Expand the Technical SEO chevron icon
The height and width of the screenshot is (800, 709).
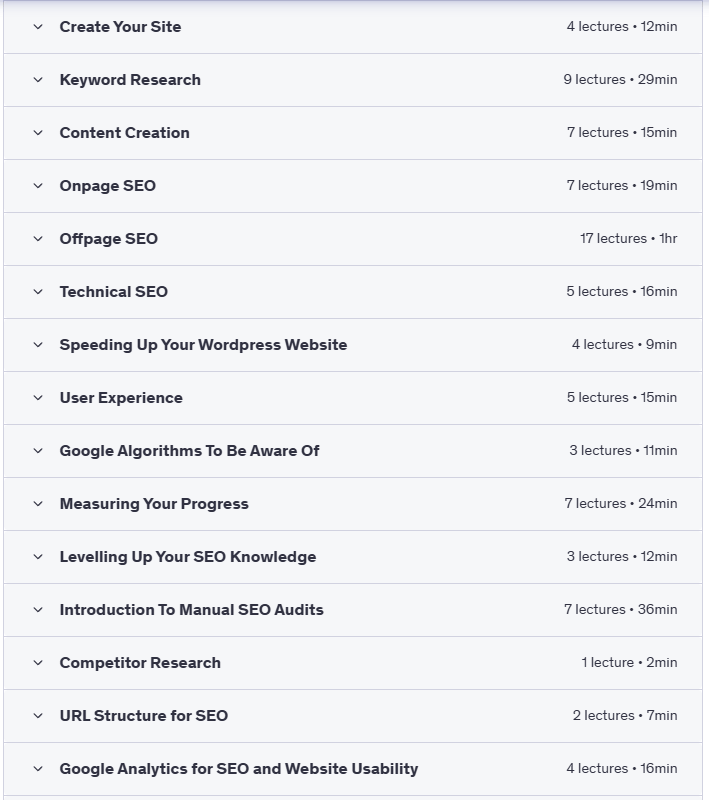[x=38, y=292]
